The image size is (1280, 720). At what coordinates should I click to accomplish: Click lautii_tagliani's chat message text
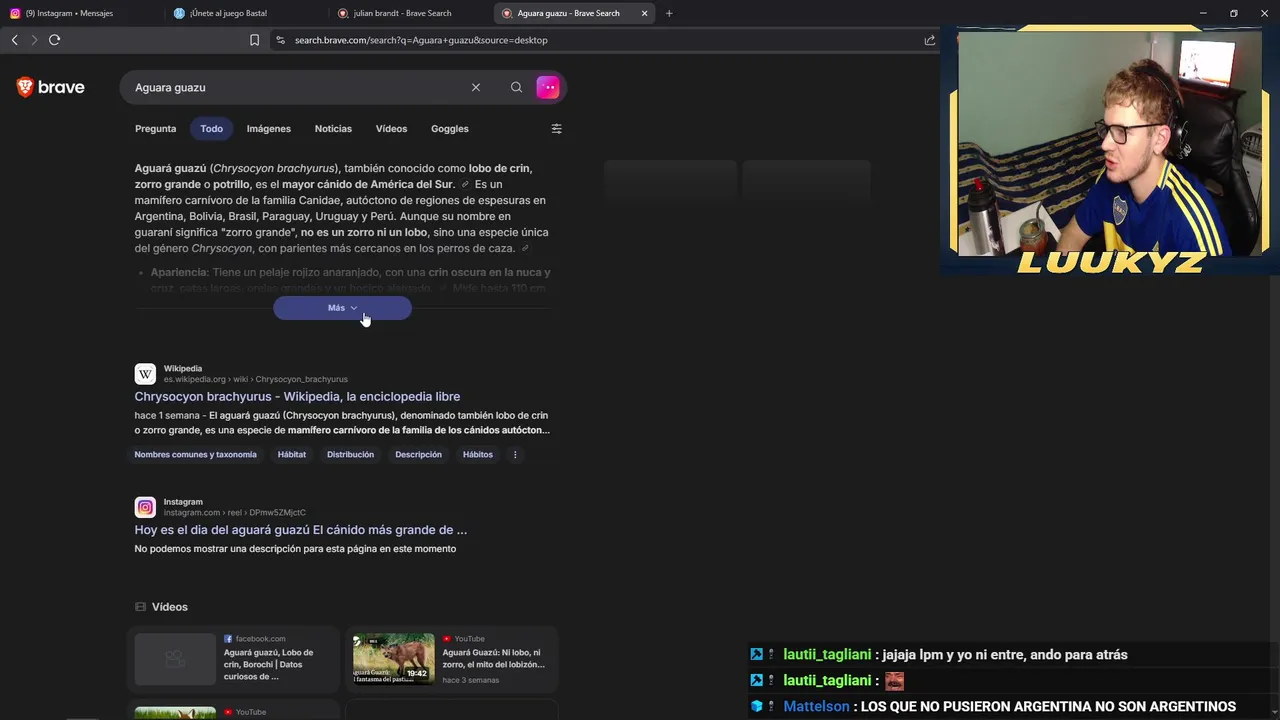pyautogui.click(x=1004, y=655)
